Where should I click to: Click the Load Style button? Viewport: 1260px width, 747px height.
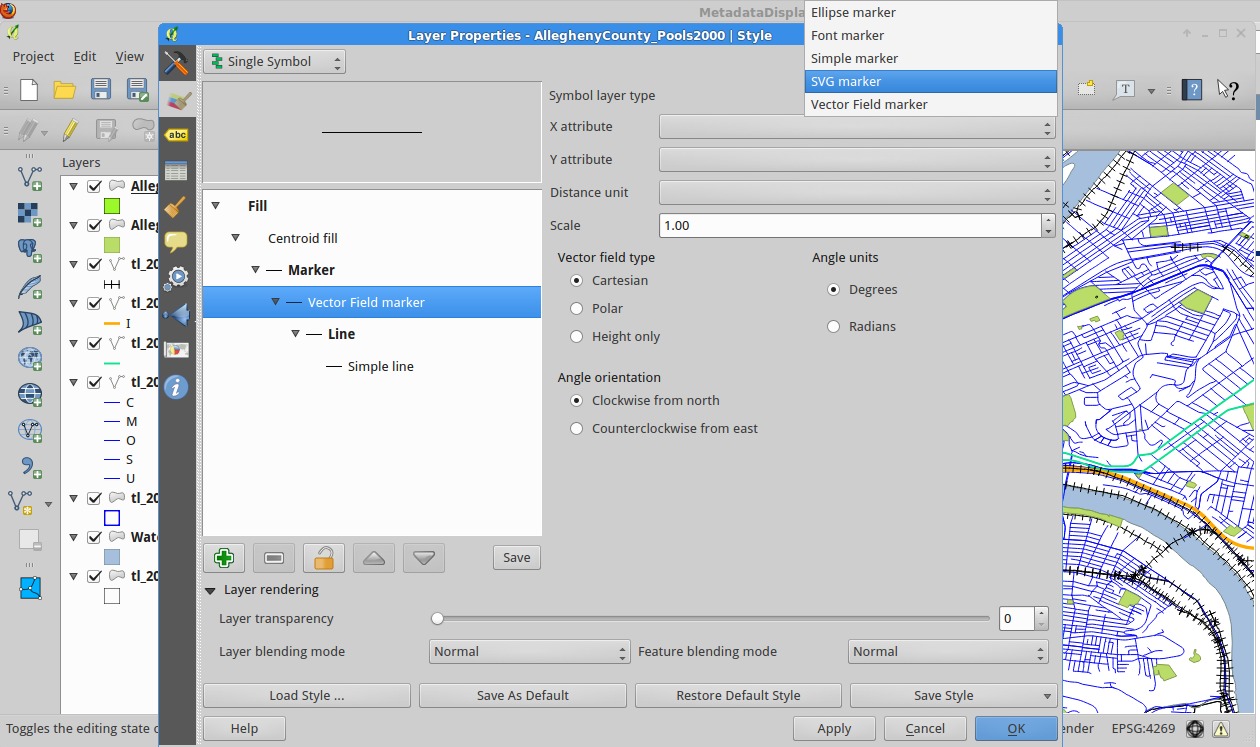306,696
